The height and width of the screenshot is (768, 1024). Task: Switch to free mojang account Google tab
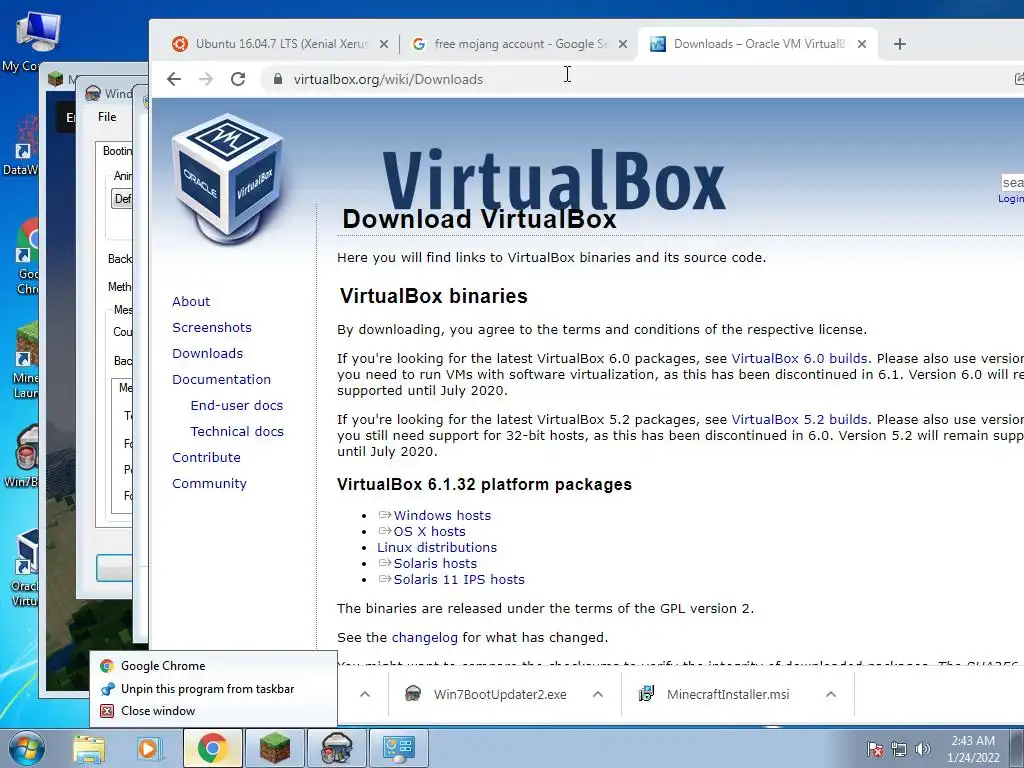519,44
